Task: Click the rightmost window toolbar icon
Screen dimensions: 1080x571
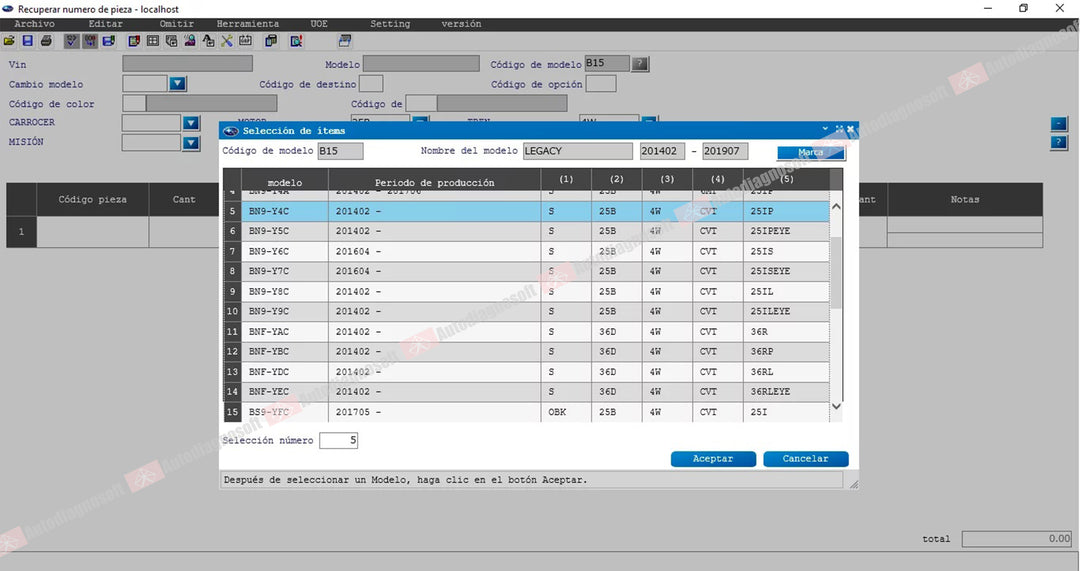Action: click(344, 41)
